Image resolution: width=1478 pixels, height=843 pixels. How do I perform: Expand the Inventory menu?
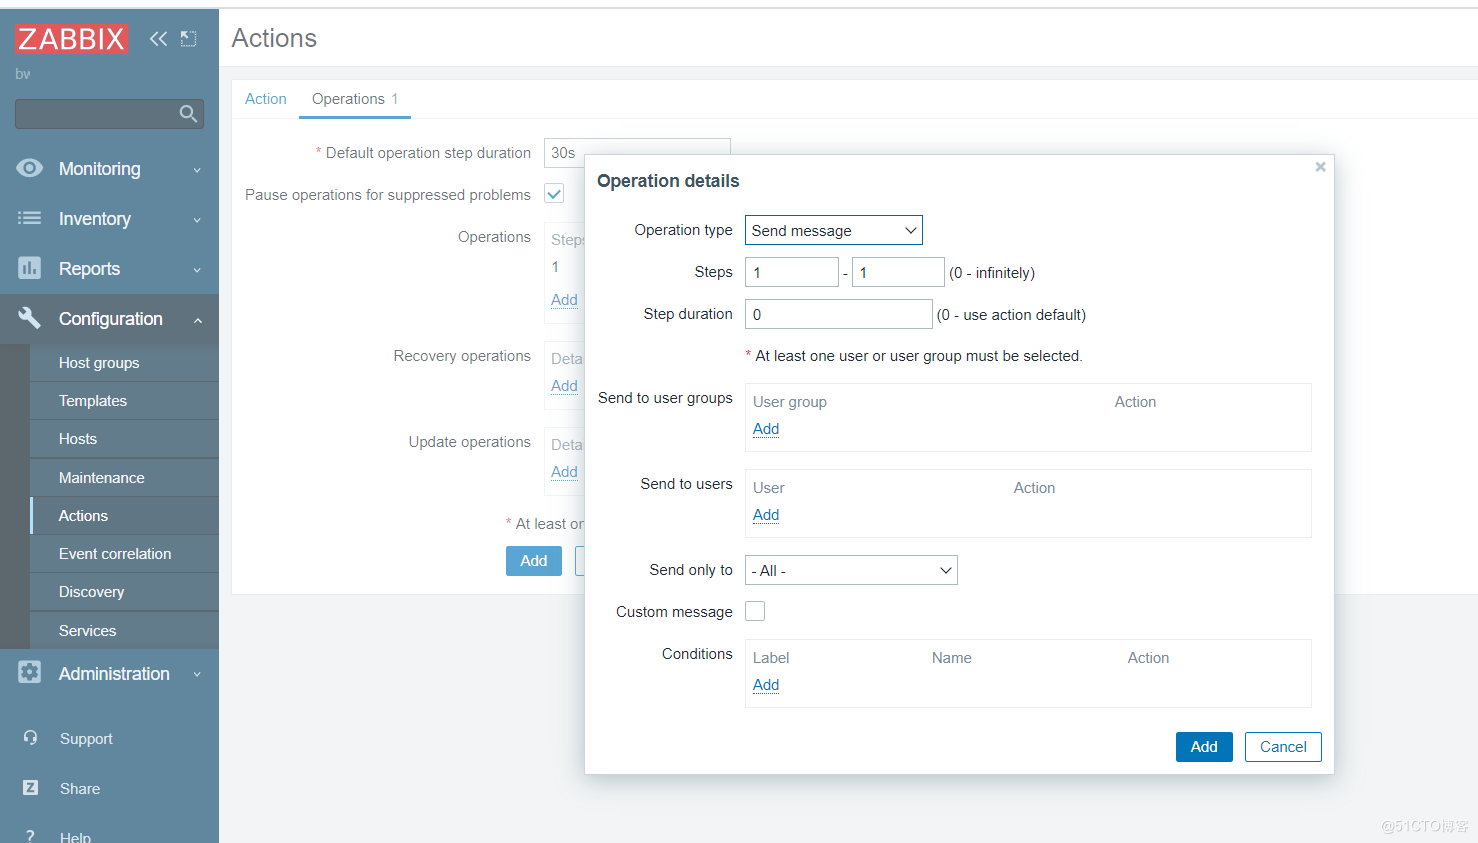click(197, 220)
